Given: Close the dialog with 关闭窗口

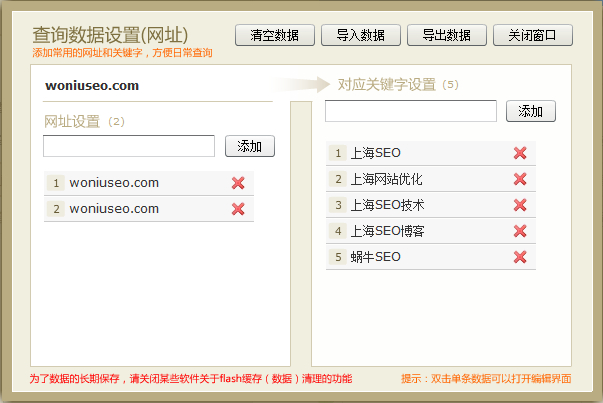Looking at the screenshot, I should point(533,36).
